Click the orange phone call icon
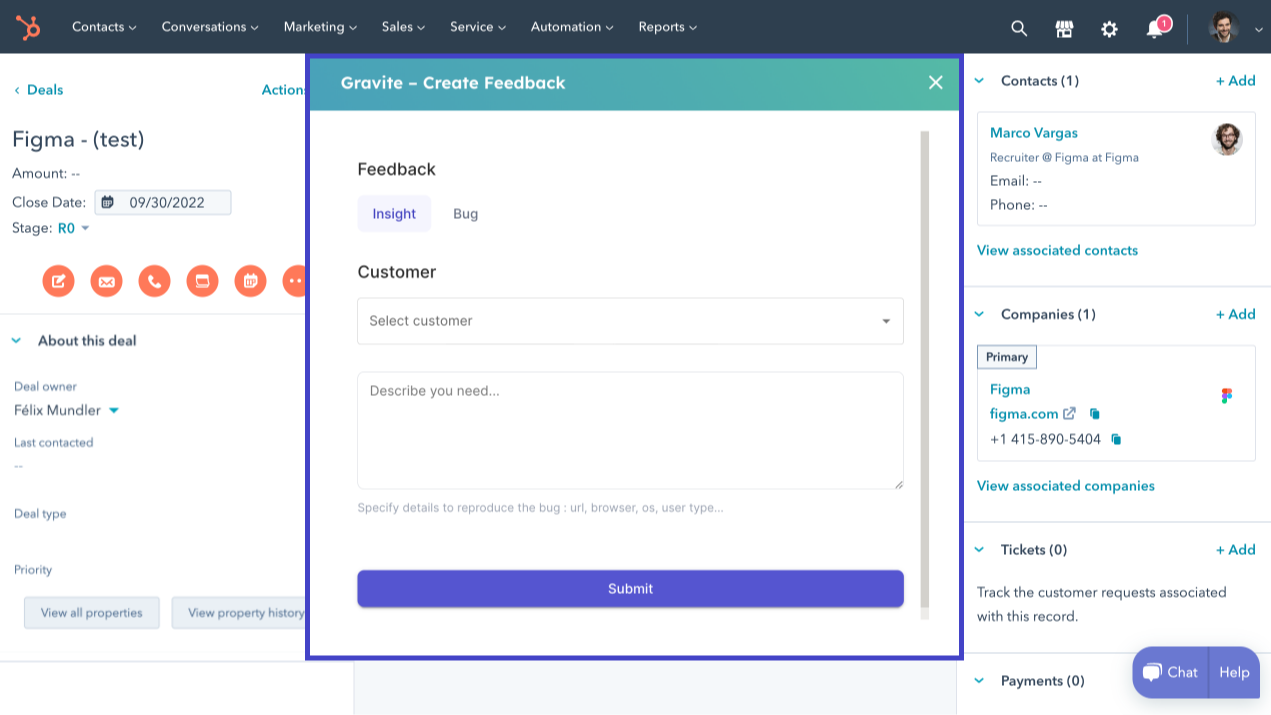The image size is (1271, 715). [154, 281]
